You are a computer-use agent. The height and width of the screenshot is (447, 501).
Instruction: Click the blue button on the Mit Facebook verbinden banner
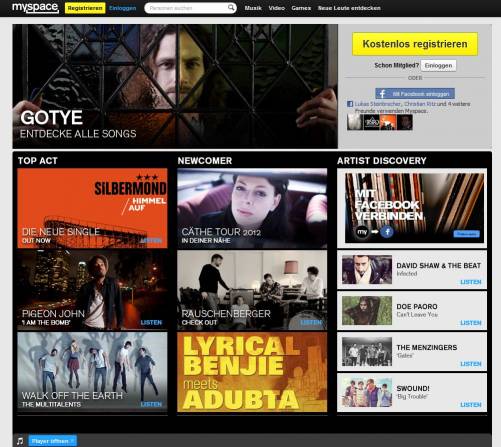(467, 234)
